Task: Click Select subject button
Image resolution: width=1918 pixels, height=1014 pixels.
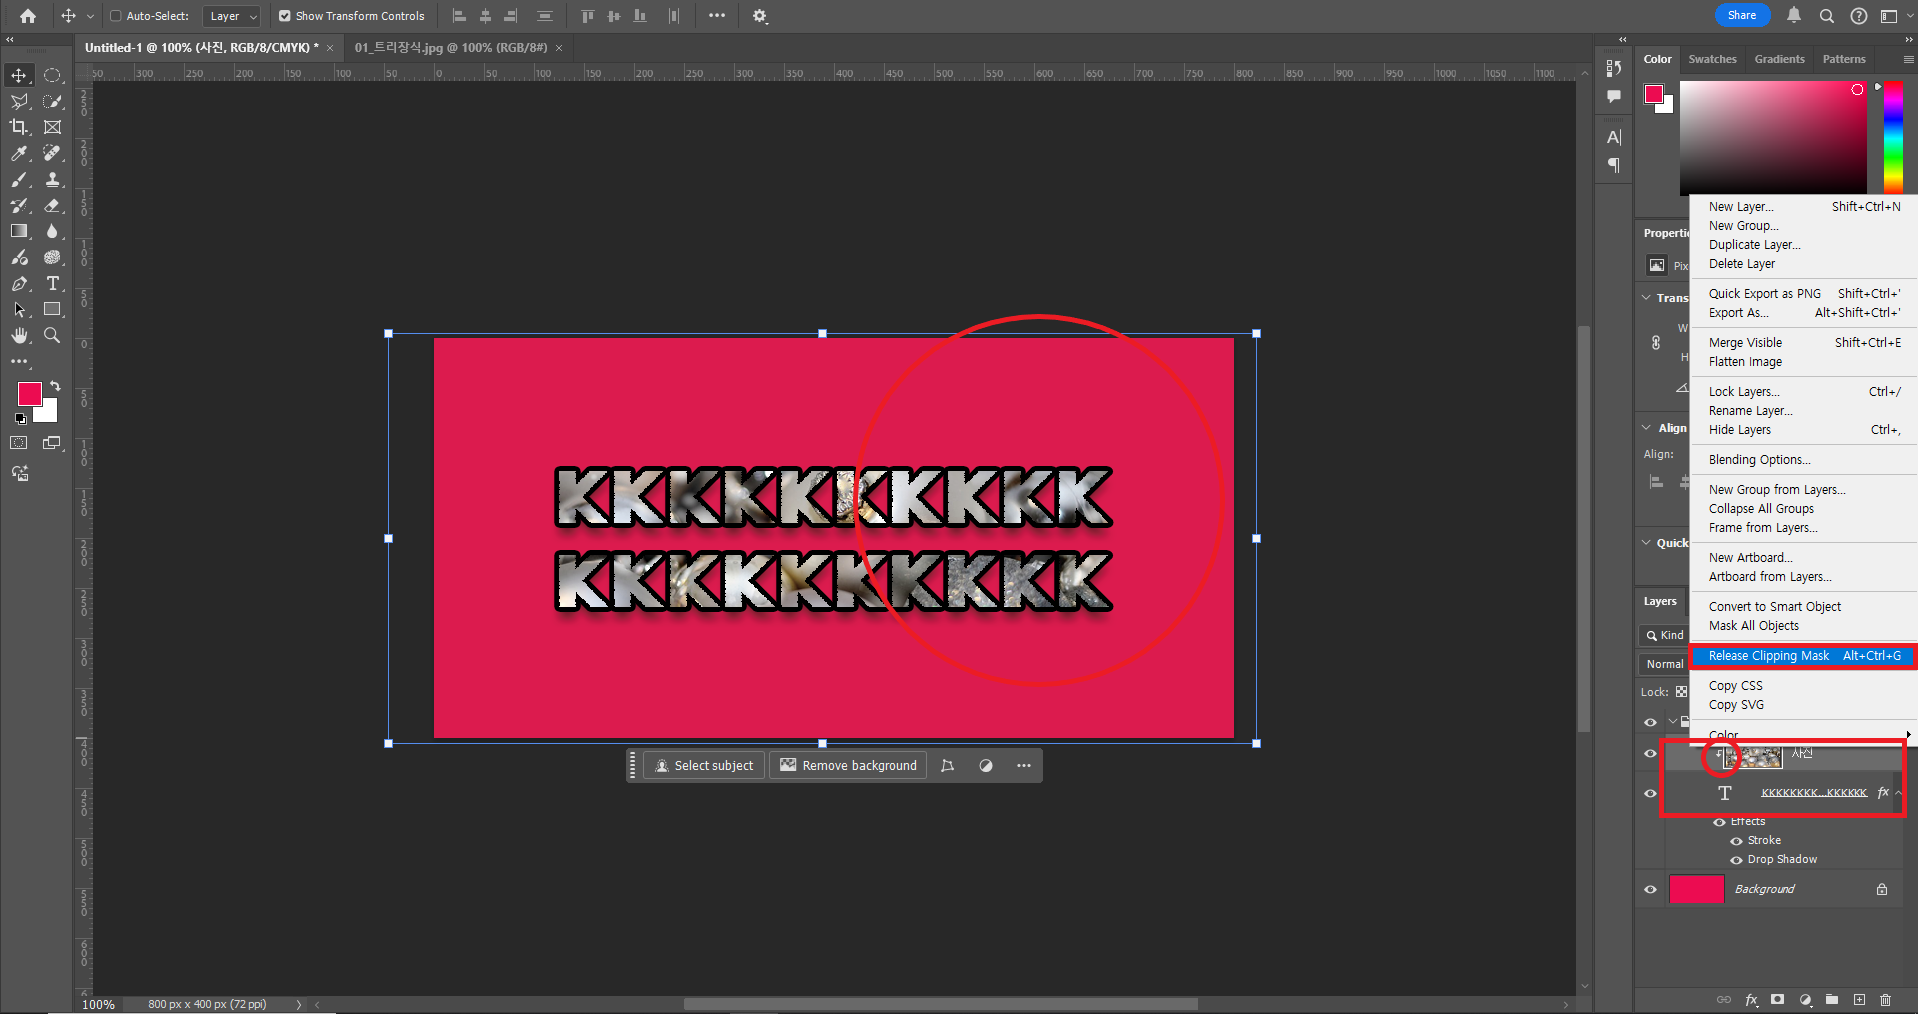Action: tap(704, 766)
